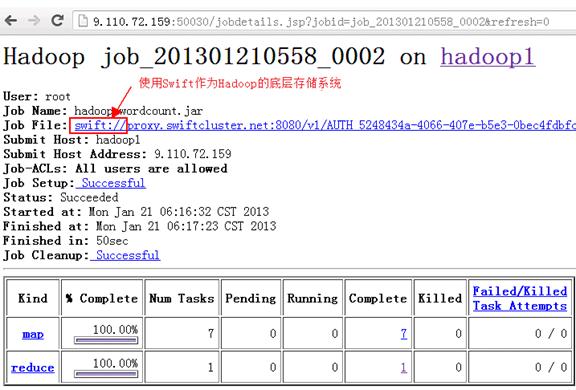Click the browser forward arrow
Screen dimensions: 576x390
pos(34,20)
